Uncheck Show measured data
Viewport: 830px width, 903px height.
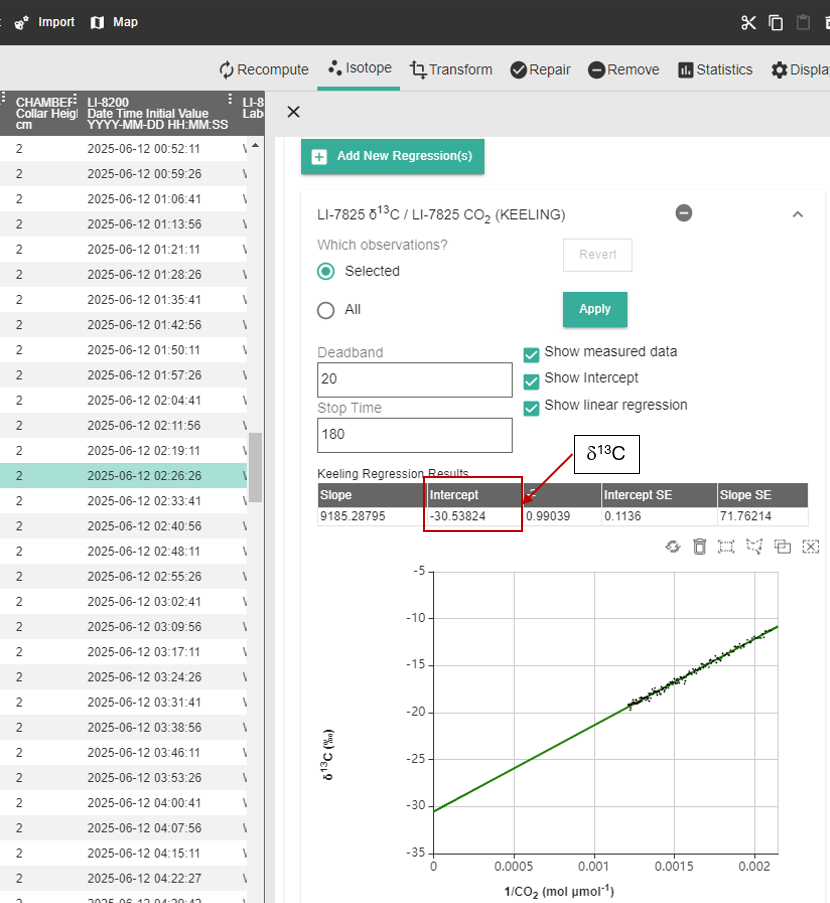[531, 354]
